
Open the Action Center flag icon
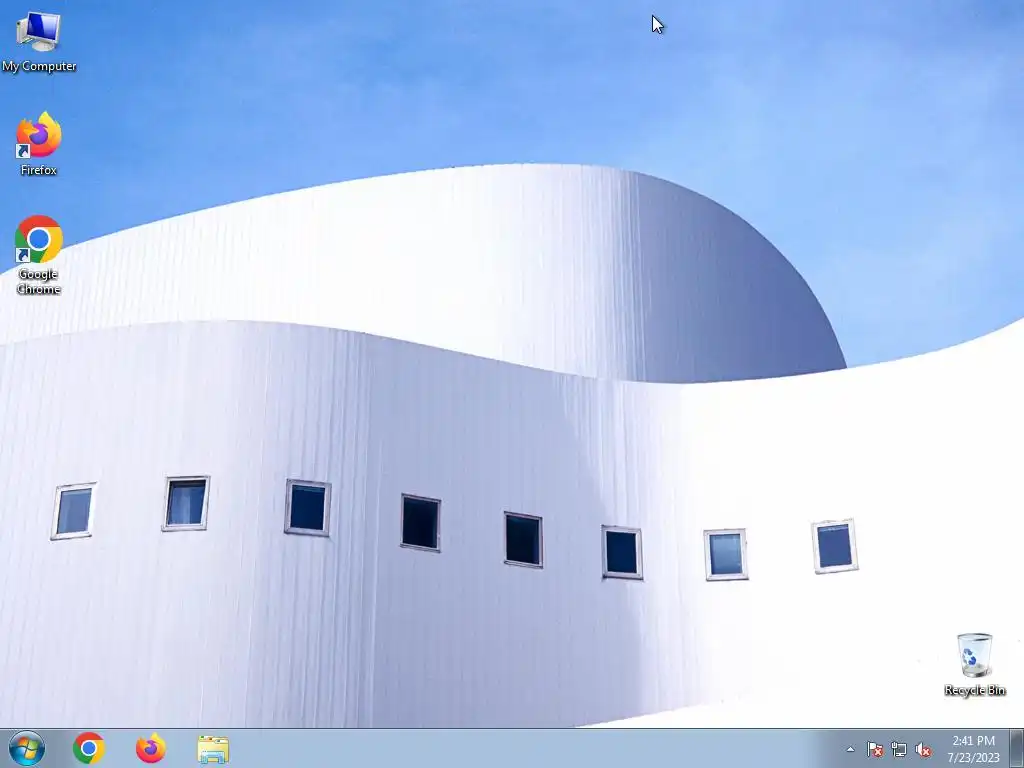click(874, 749)
